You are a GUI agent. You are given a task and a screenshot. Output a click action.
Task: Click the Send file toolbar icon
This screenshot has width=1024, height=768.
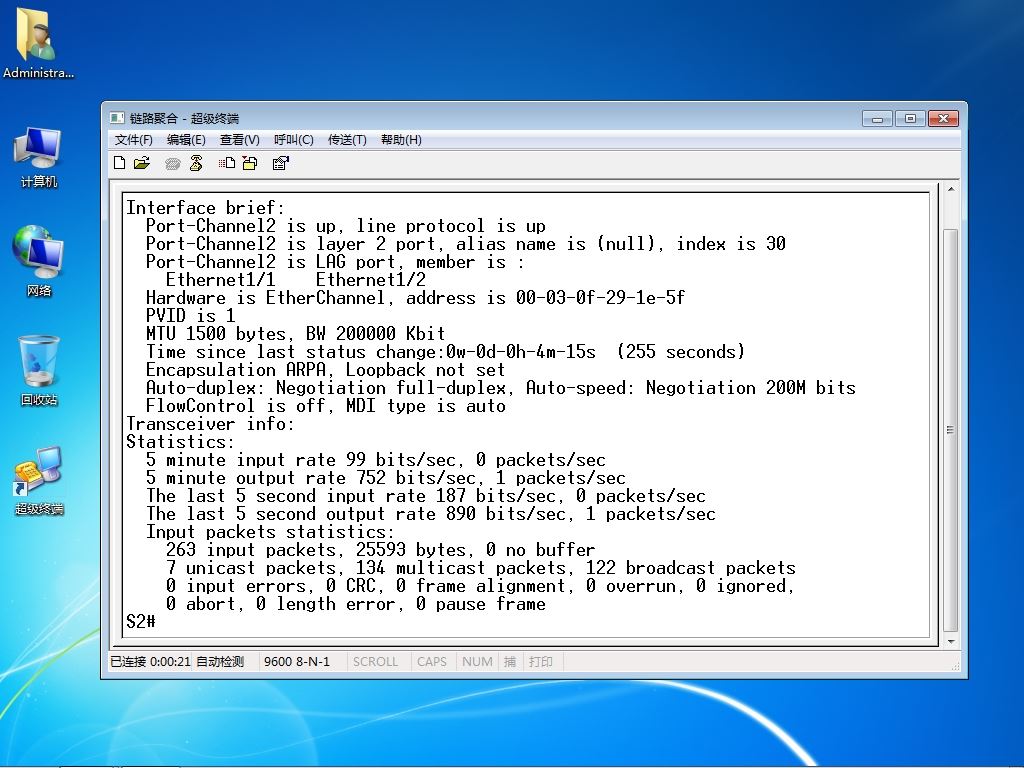point(227,163)
